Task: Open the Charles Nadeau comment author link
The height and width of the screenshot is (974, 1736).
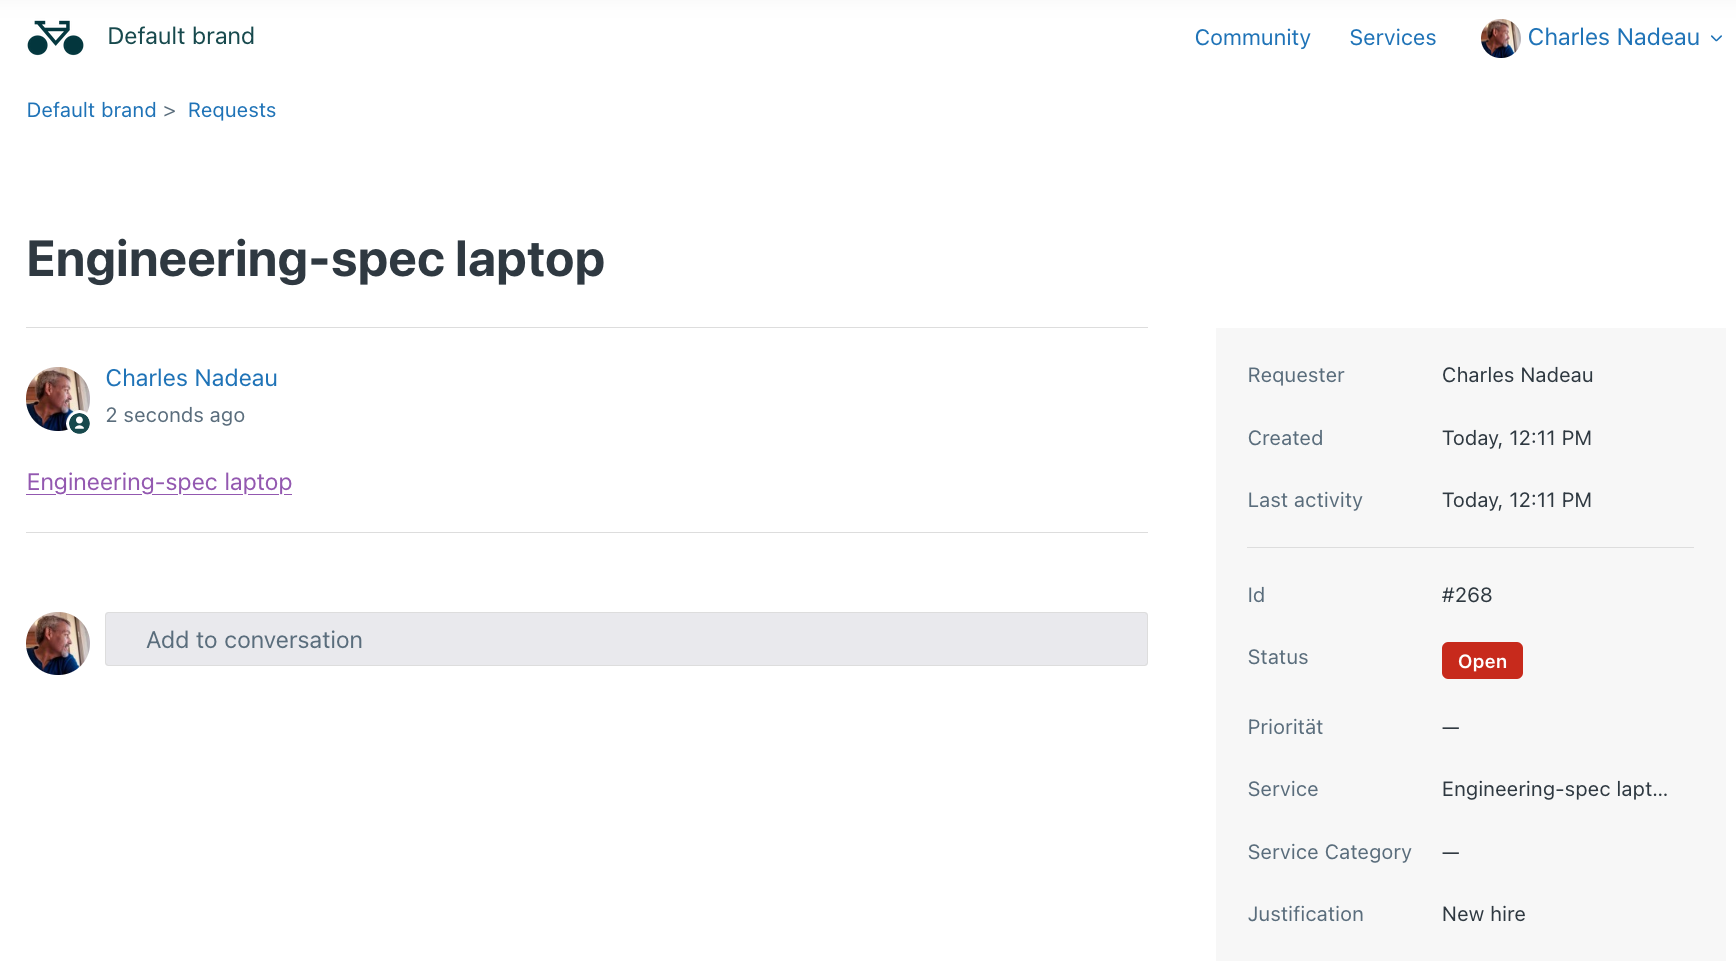Action: [191, 378]
